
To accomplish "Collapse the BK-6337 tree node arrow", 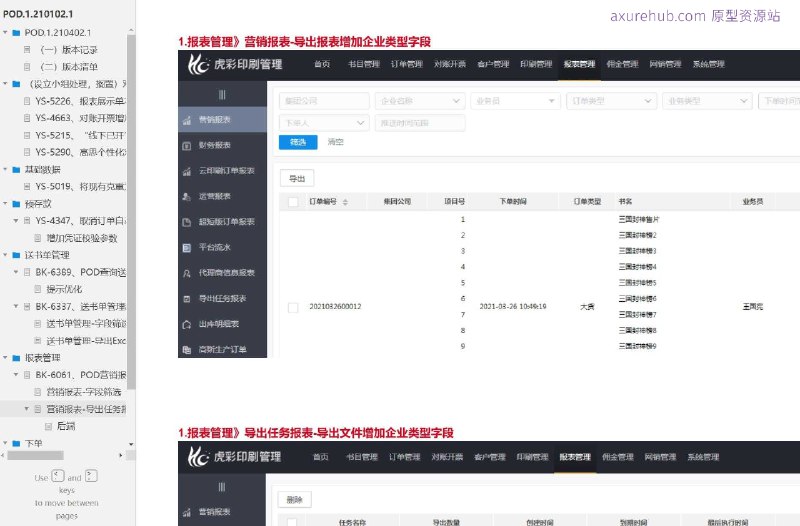I will click(16, 306).
